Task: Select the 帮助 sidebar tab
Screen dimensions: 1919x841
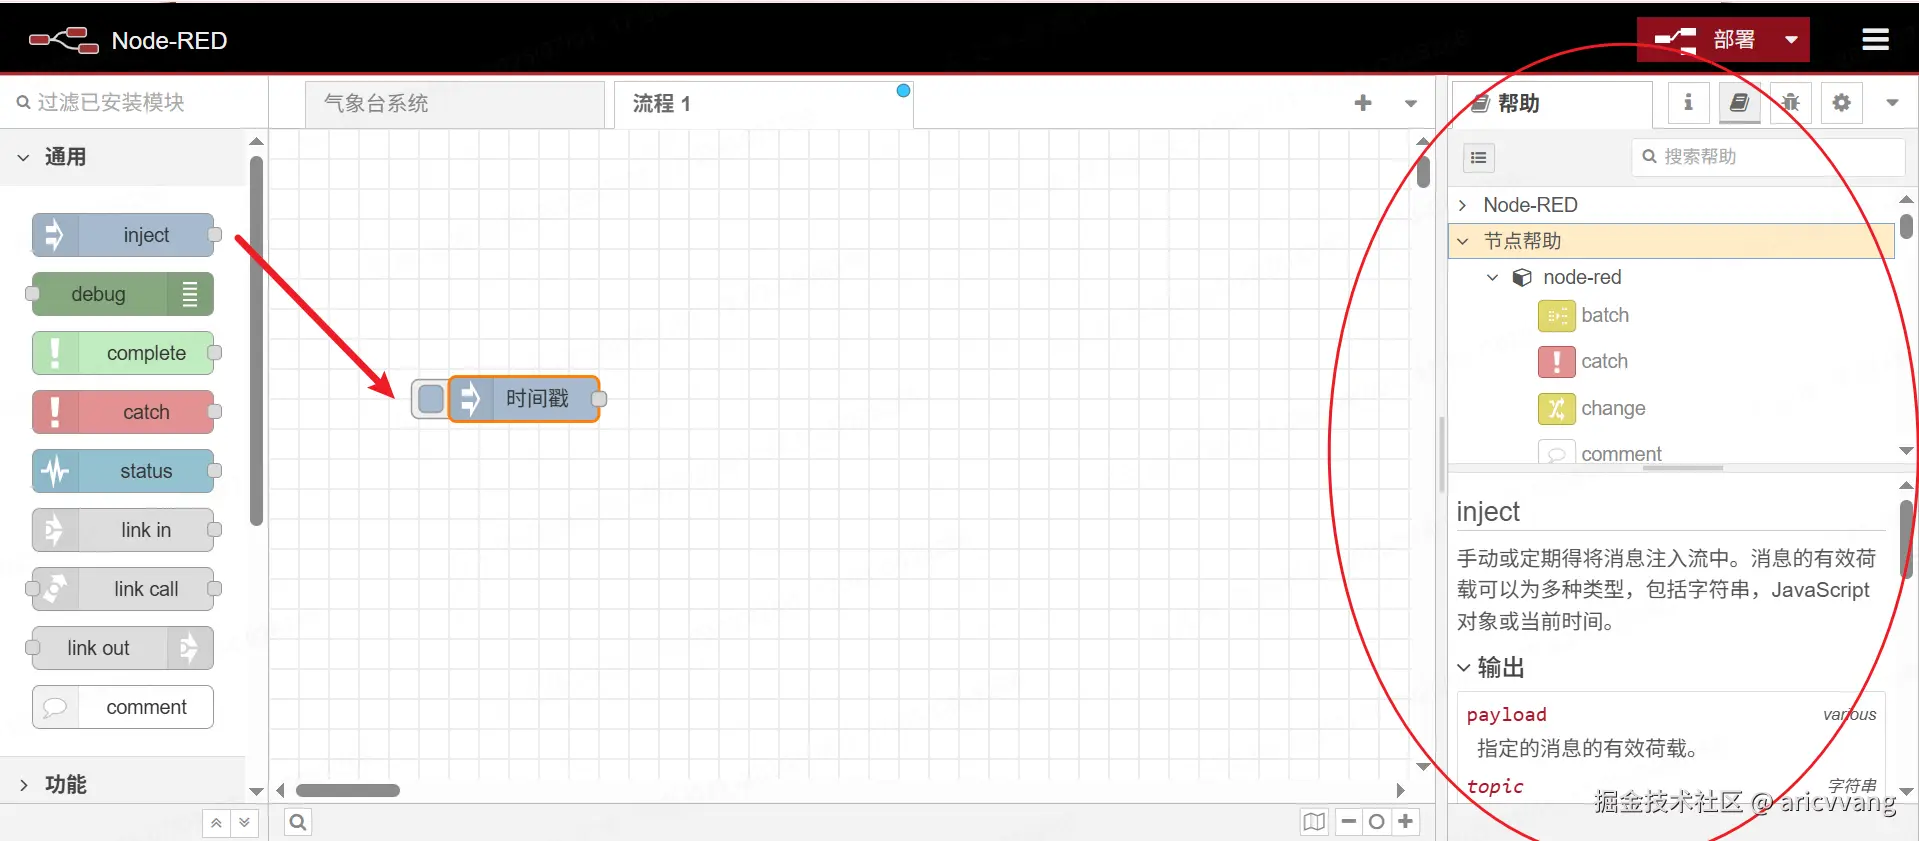Action: click(x=1552, y=104)
